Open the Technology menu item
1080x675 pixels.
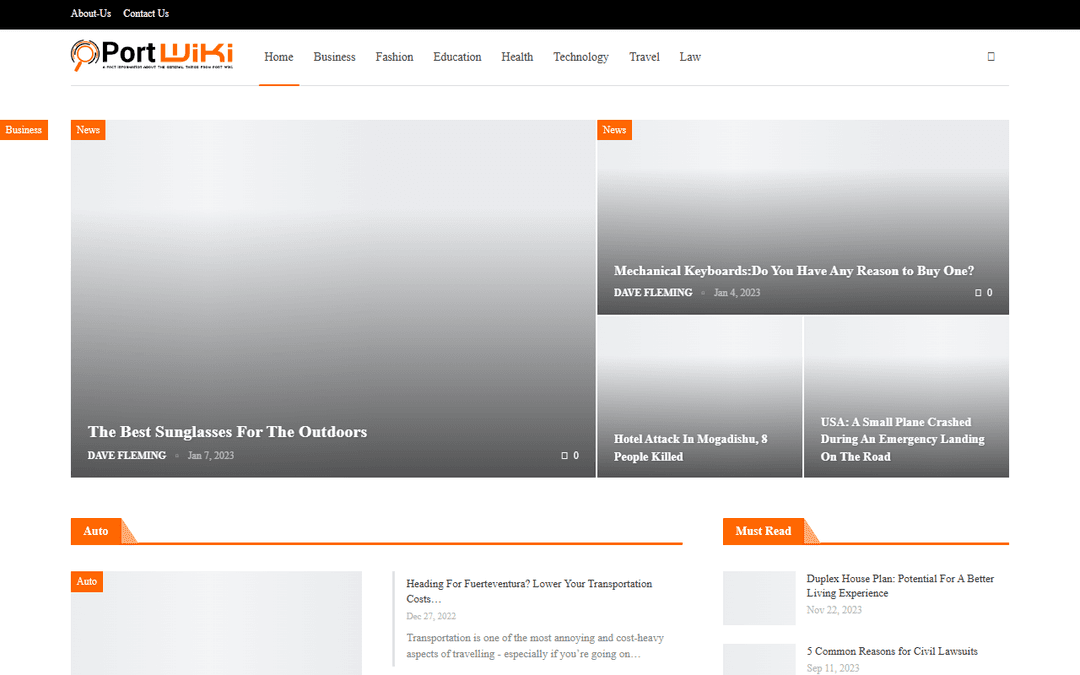pos(581,57)
